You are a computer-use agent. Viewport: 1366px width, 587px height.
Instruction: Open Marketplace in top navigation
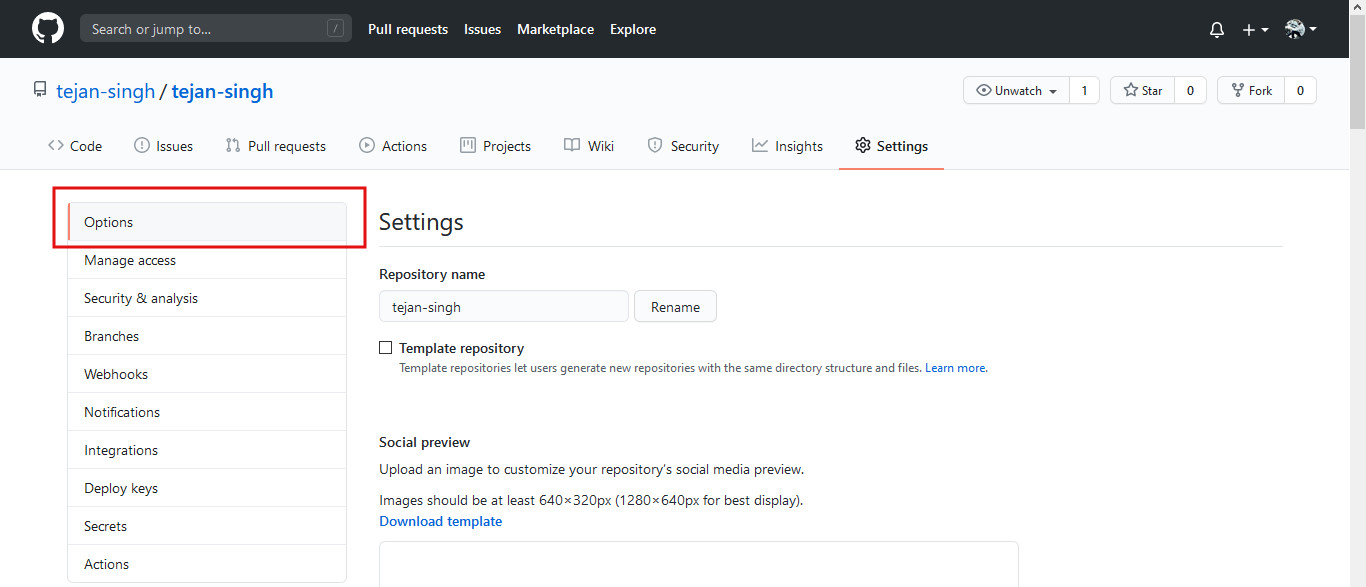pos(555,29)
